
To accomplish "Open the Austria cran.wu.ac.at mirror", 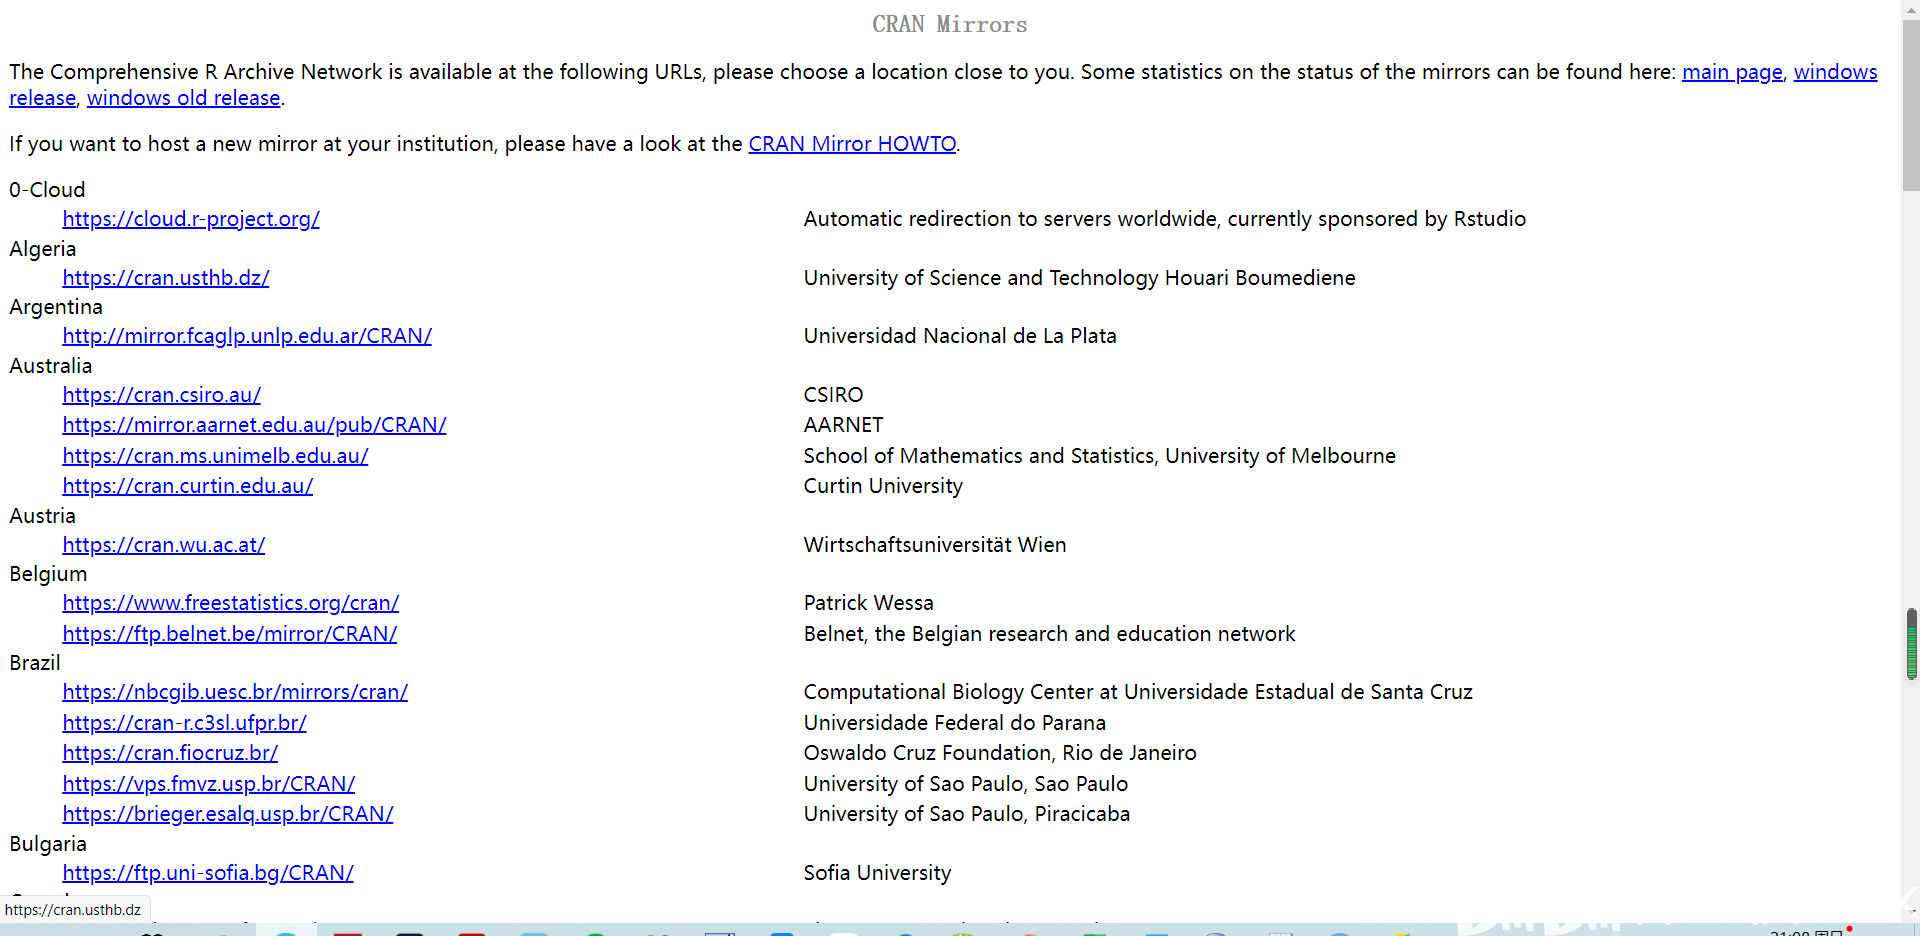I will [x=164, y=545].
